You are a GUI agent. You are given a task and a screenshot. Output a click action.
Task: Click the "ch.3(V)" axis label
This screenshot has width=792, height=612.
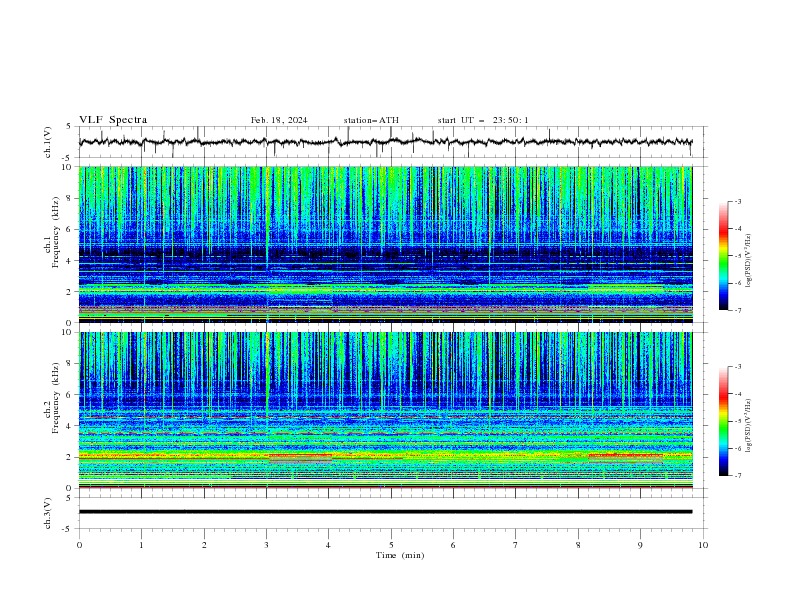(48, 513)
